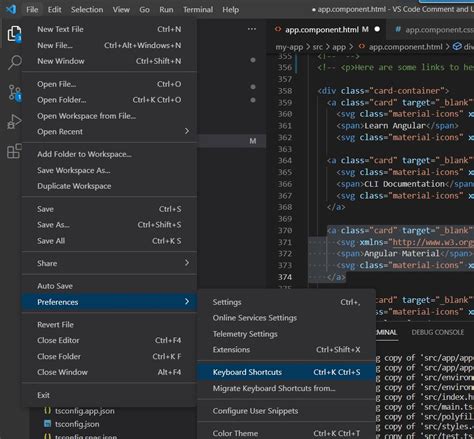Choose Configure User Snippets
Screen dimensions: 474x439
[x=286, y=411]
